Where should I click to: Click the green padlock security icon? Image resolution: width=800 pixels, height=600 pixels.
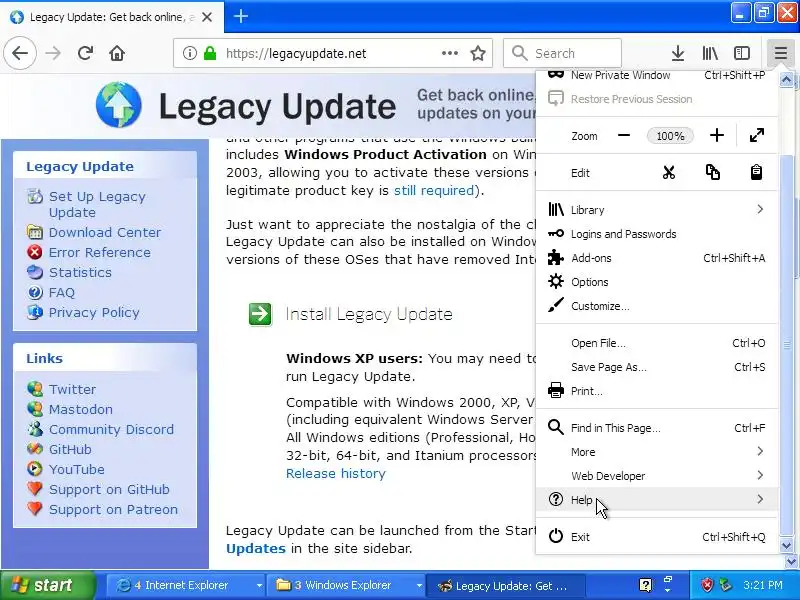[x=210, y=53]
